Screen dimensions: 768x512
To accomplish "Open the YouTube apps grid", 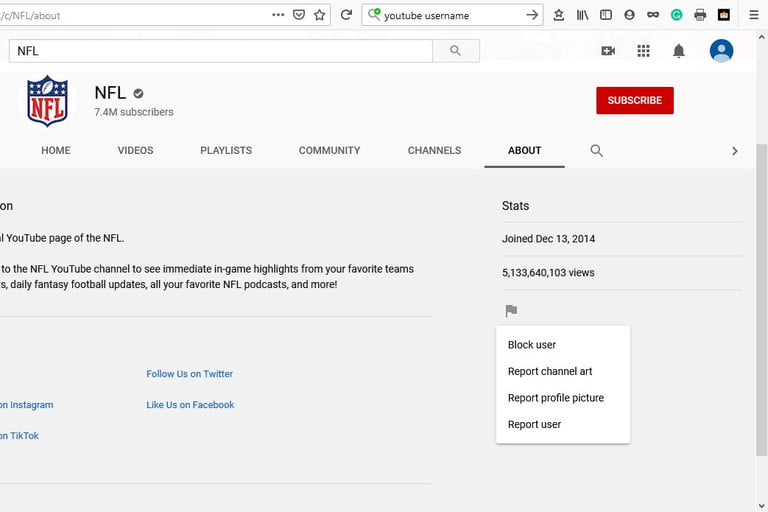I will (643, 51).
